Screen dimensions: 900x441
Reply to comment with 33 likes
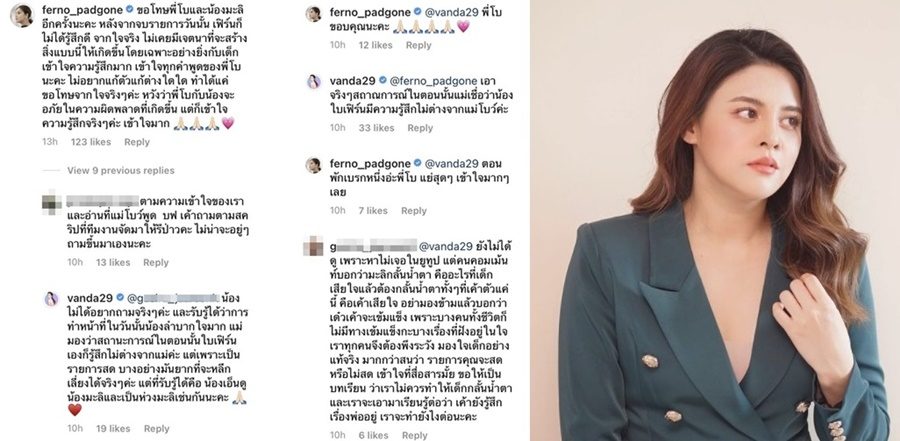[420, 128]
